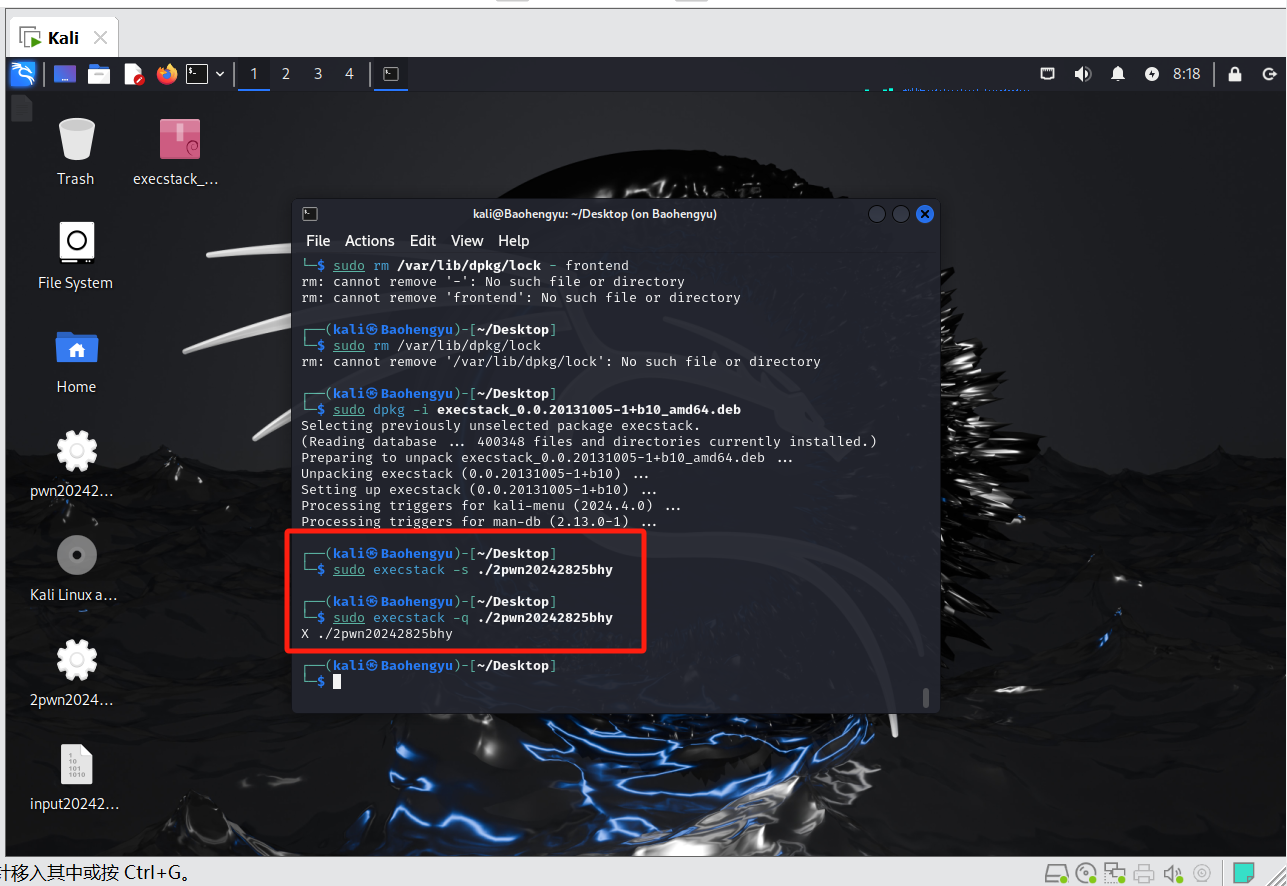Select the 2pwn2024 executable desktop icon
This screenshot has height=886, width=1287.
click(x=76, y=672)
